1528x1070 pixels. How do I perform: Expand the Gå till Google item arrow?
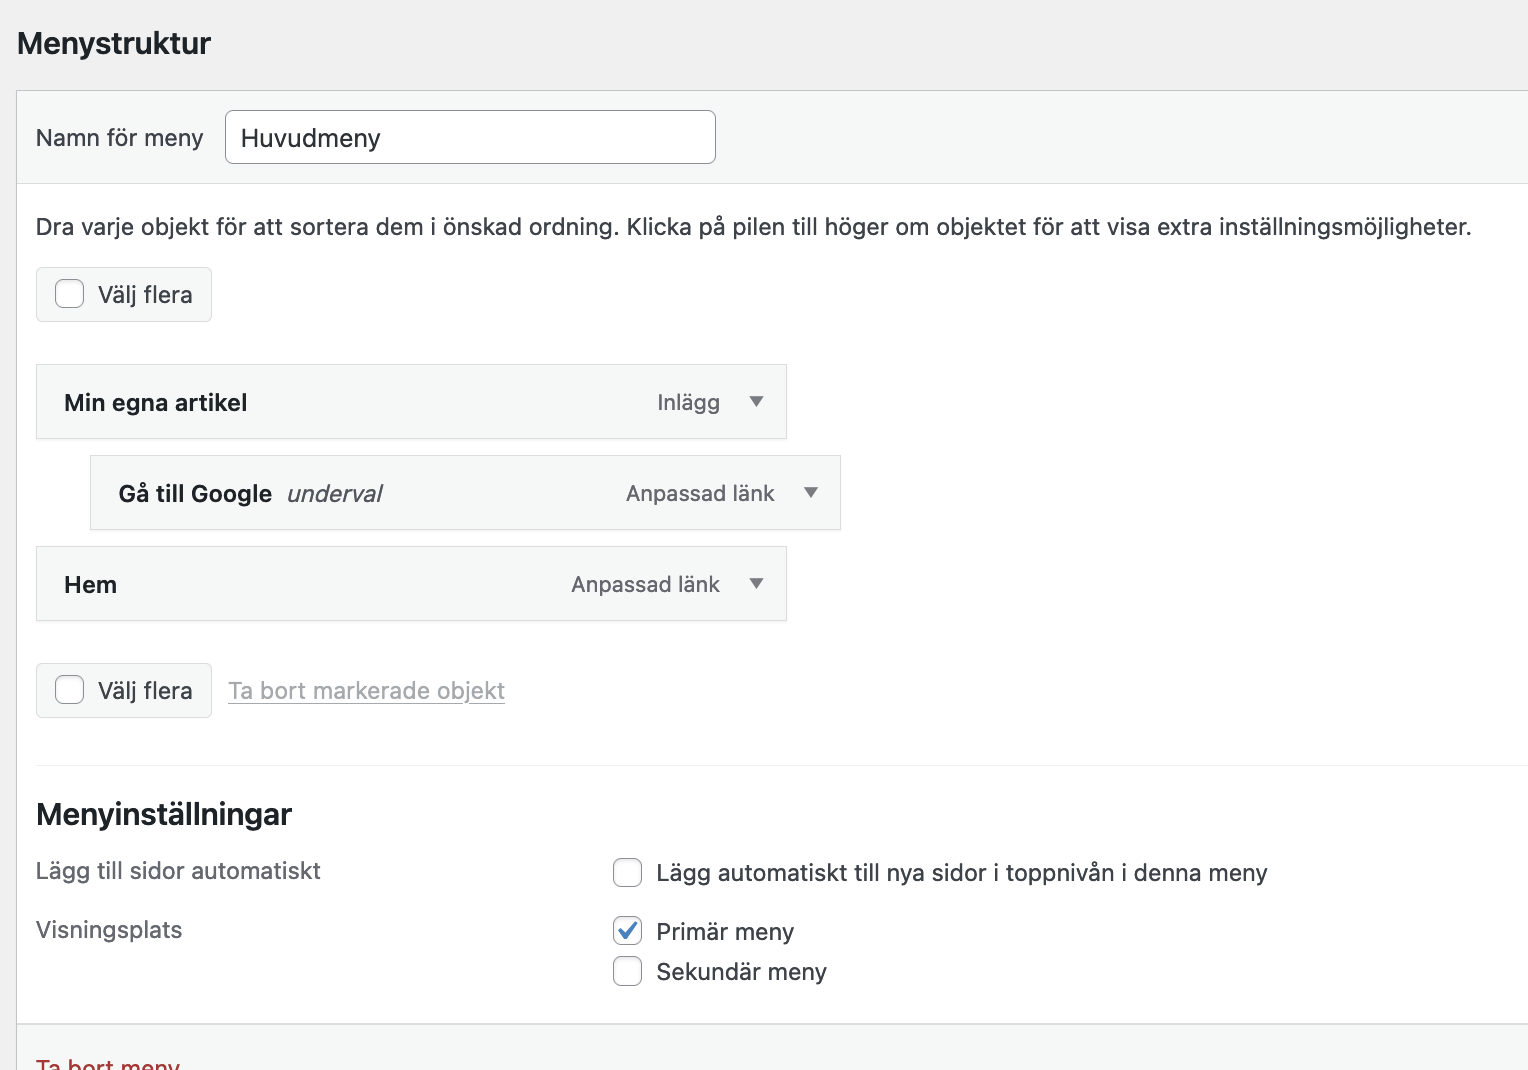[x=811, y=493]
